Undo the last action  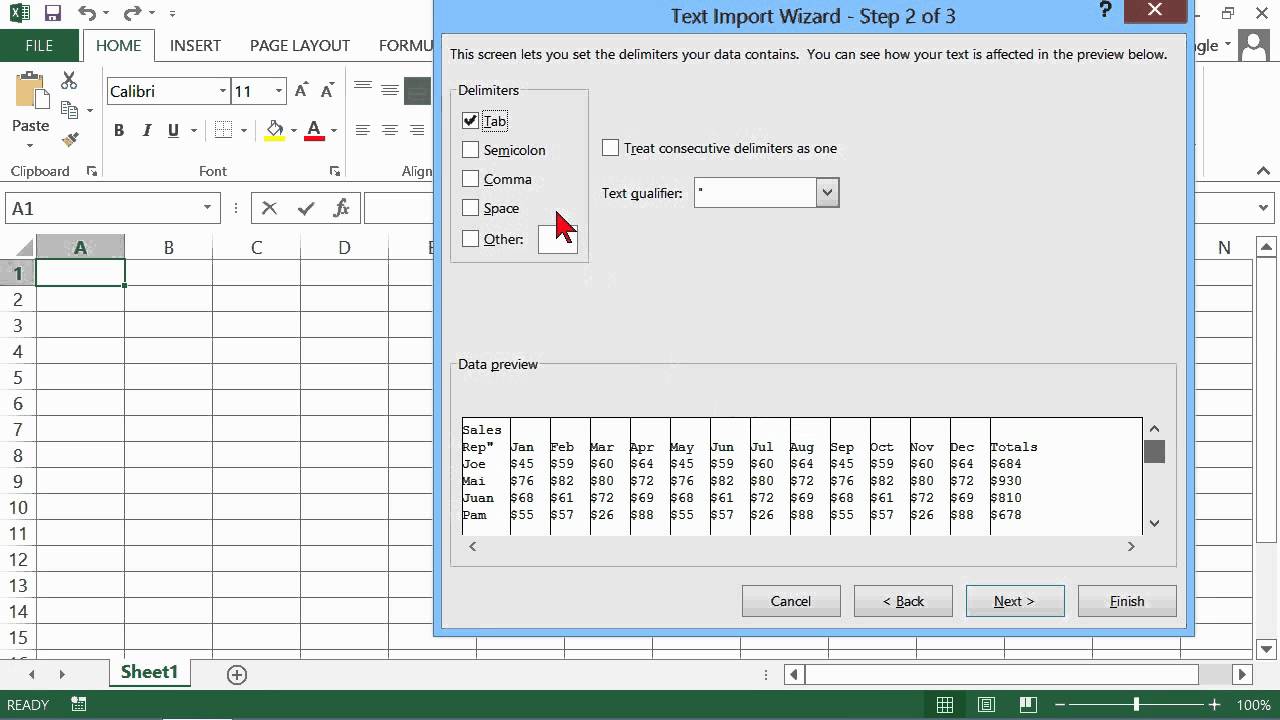click(86, 14)
